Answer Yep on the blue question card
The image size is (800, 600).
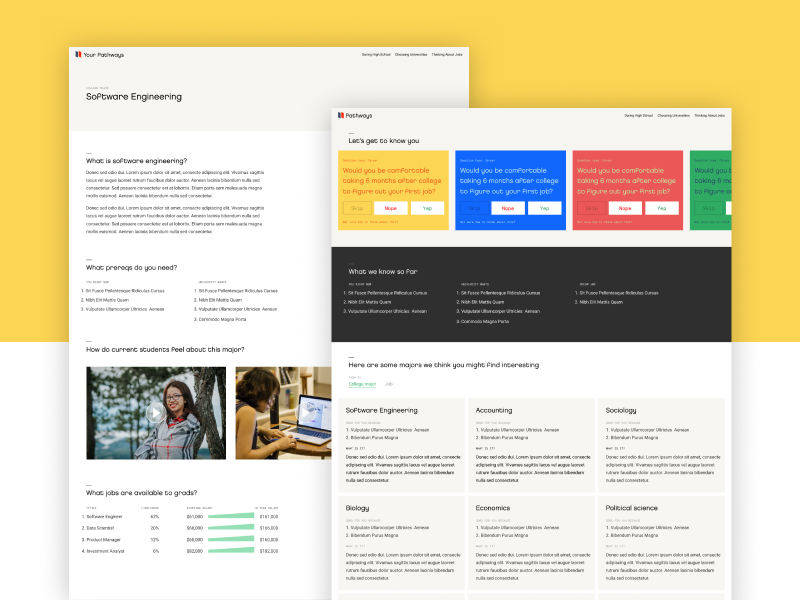(544, 208)
